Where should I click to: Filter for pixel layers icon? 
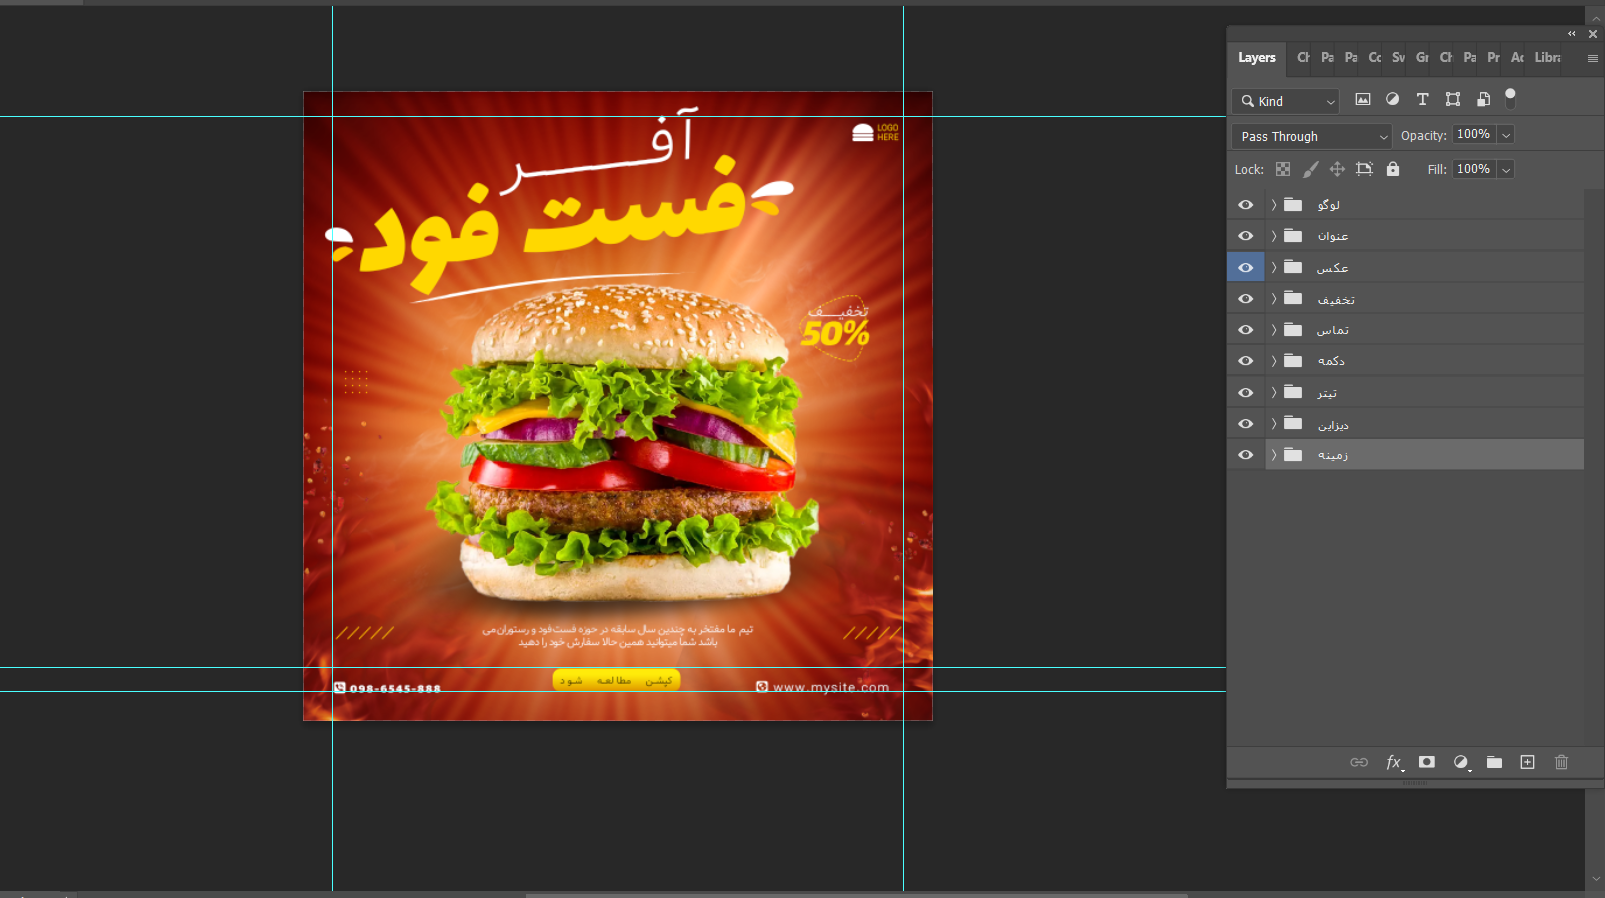coord(1362,99)
